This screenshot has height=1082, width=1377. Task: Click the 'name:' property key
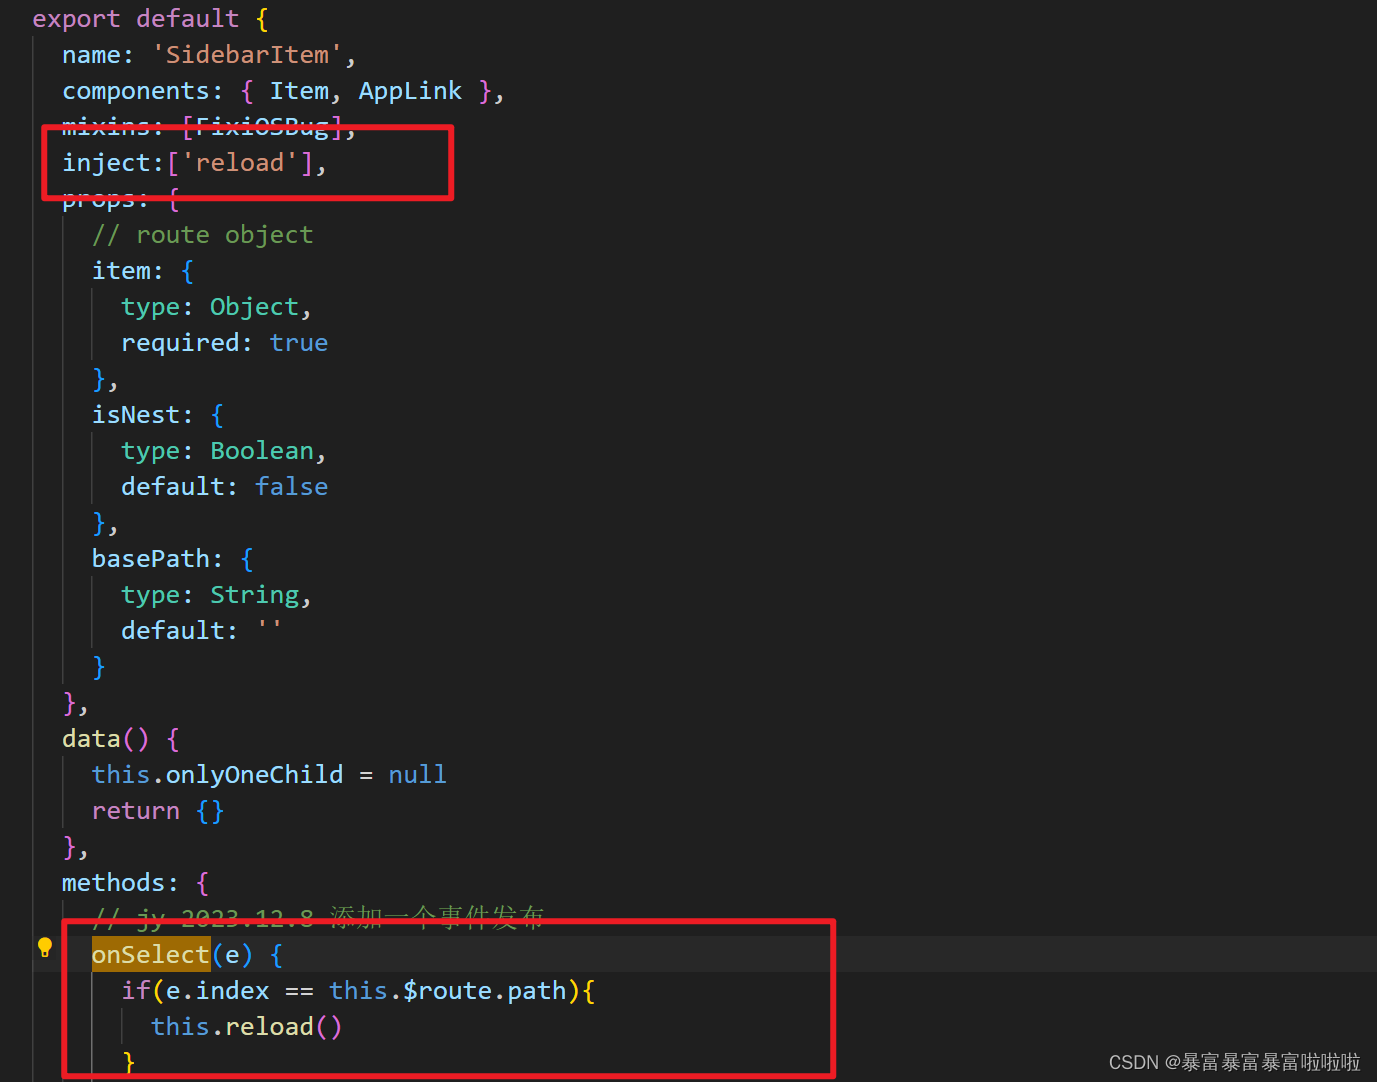click(97, 55)
